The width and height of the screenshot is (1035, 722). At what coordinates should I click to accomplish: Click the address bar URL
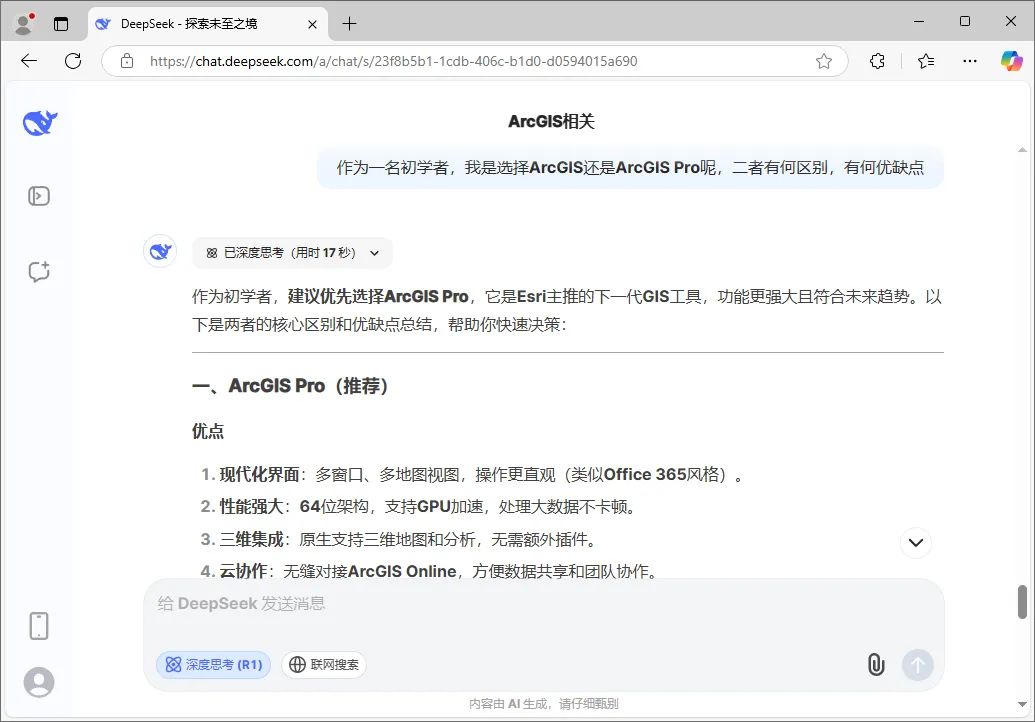pyautogui.click(x=393, y=61)
